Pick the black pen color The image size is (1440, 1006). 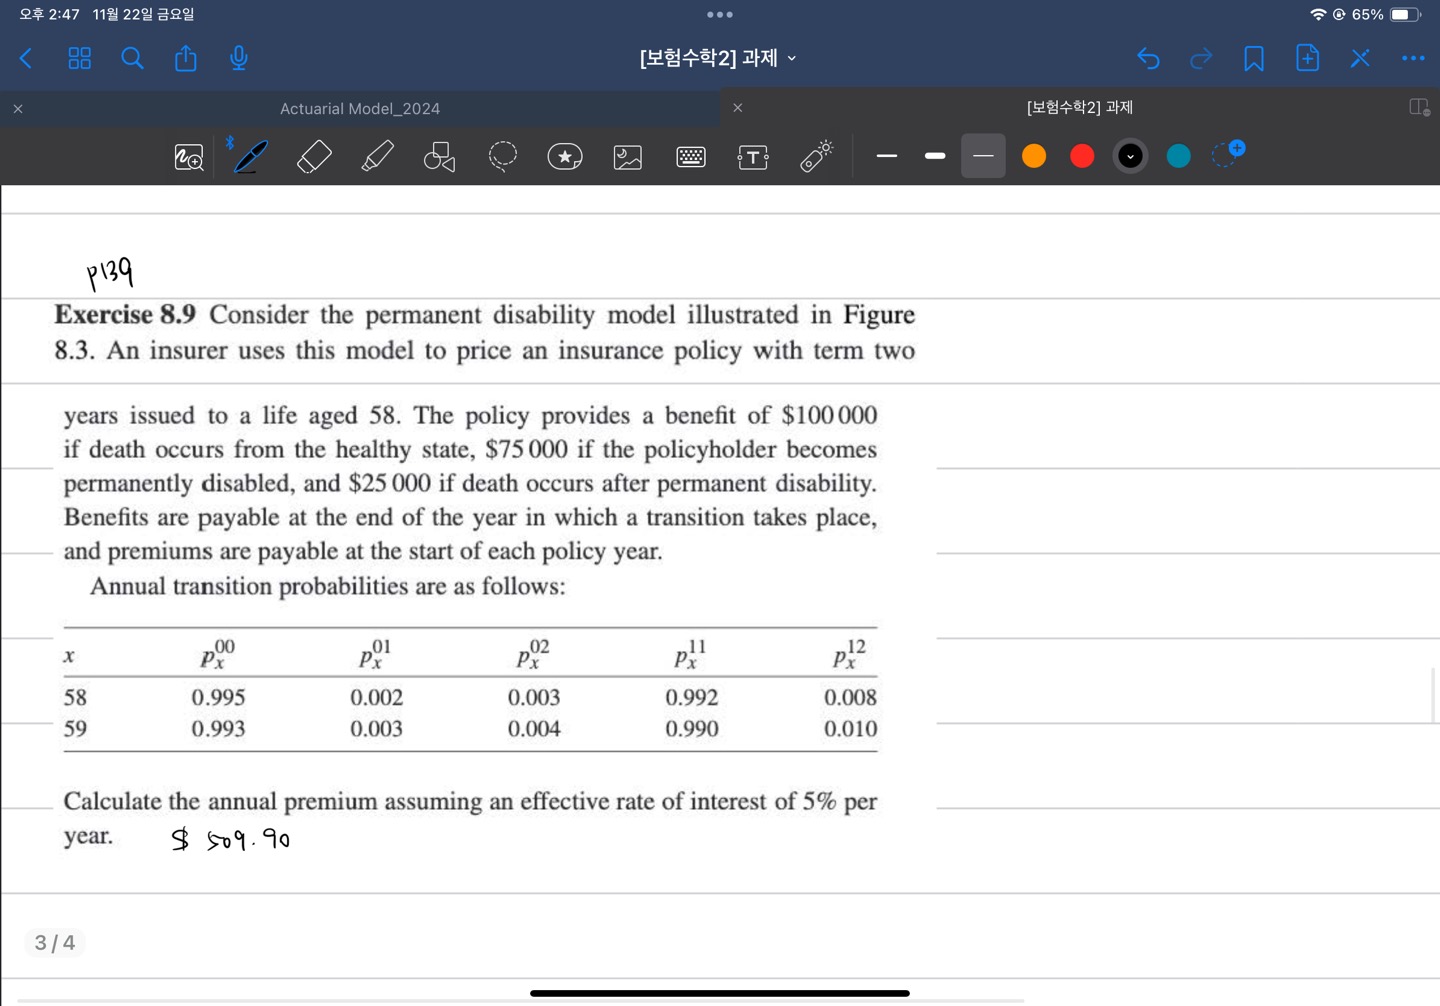[x=1130, y=156]
